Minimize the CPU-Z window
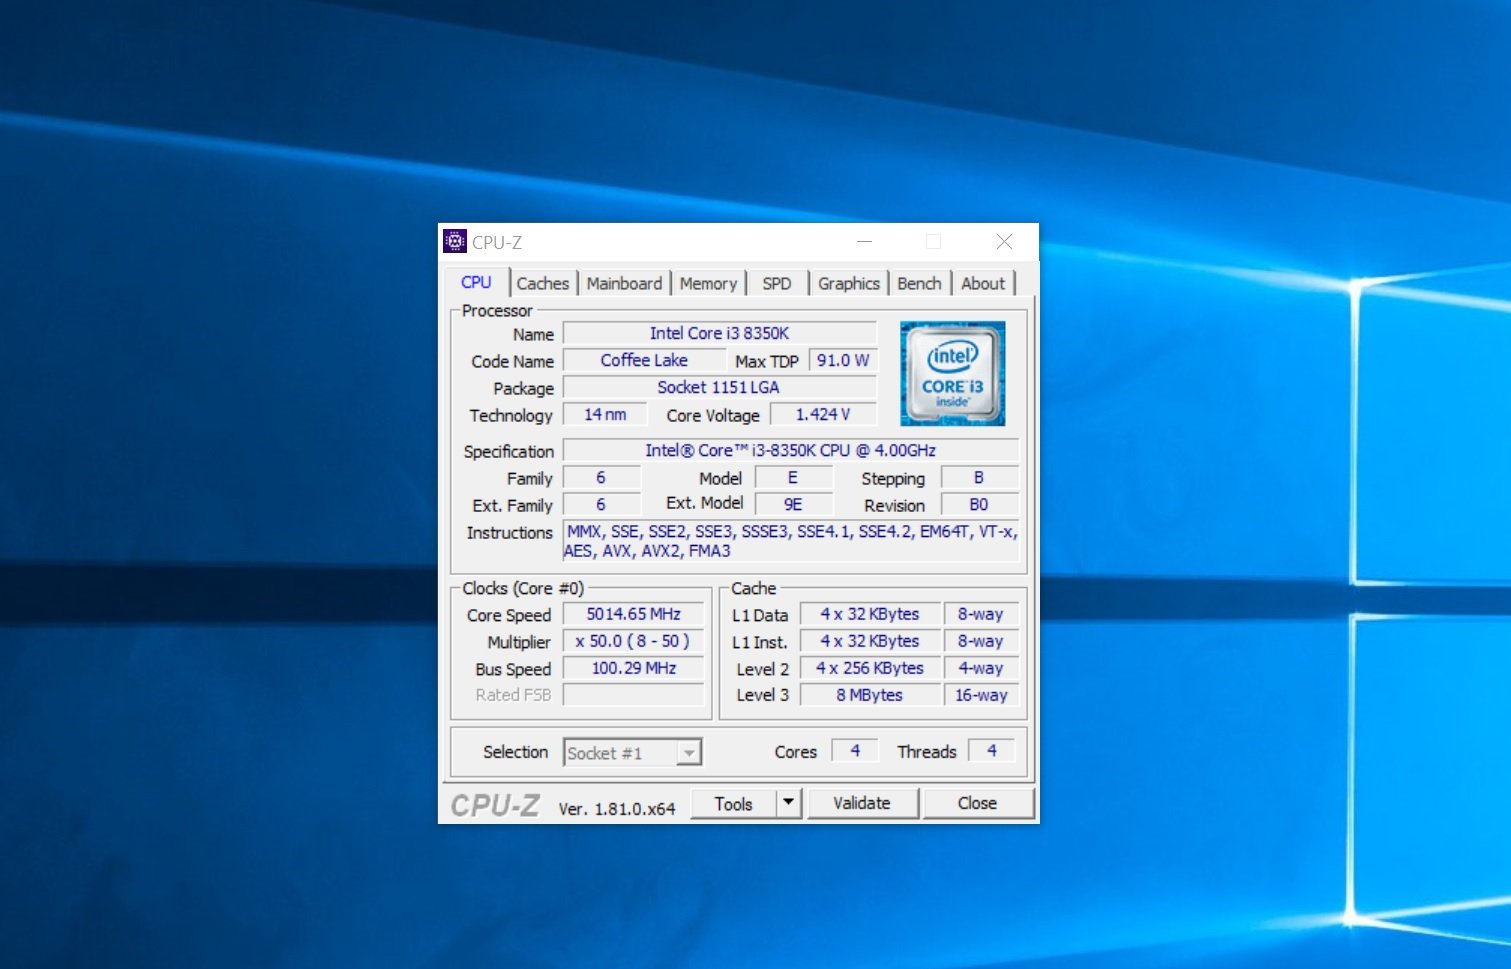1511x969 pixels. (x=865, y=242)
